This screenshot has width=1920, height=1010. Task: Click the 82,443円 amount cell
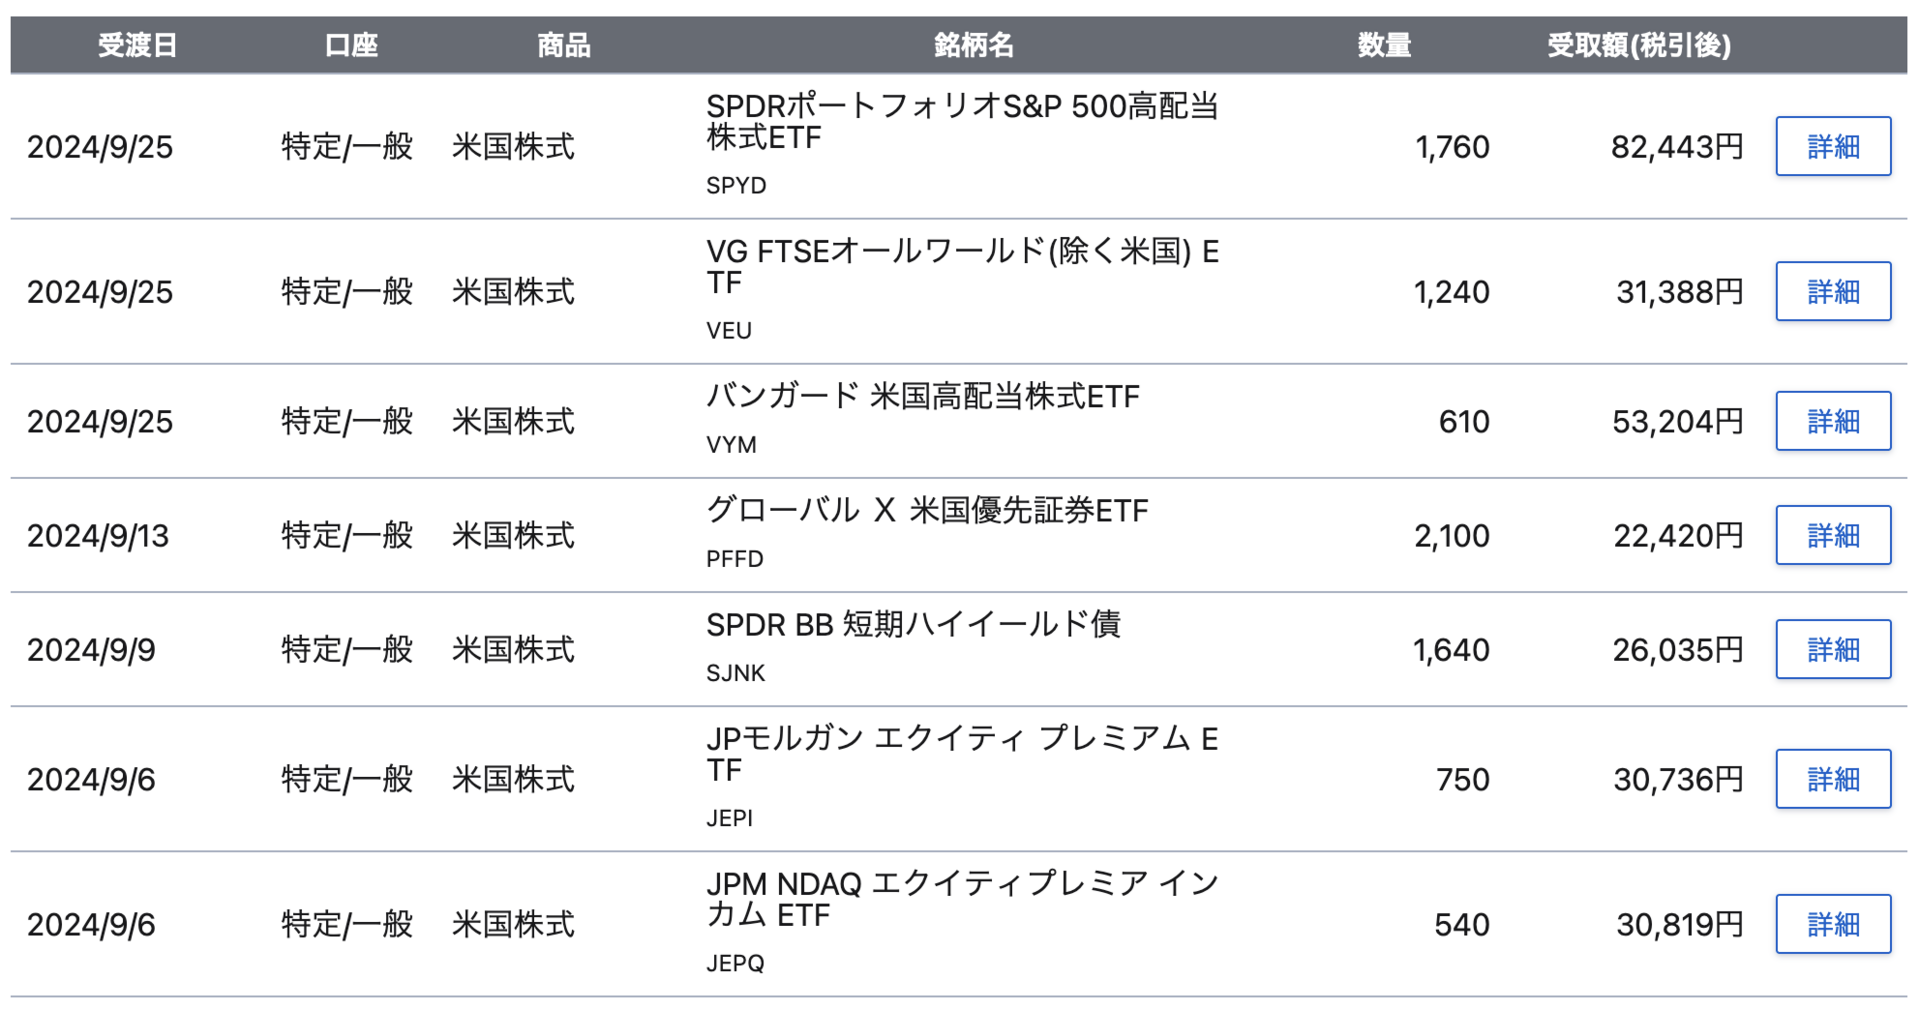click(1677, 147)
